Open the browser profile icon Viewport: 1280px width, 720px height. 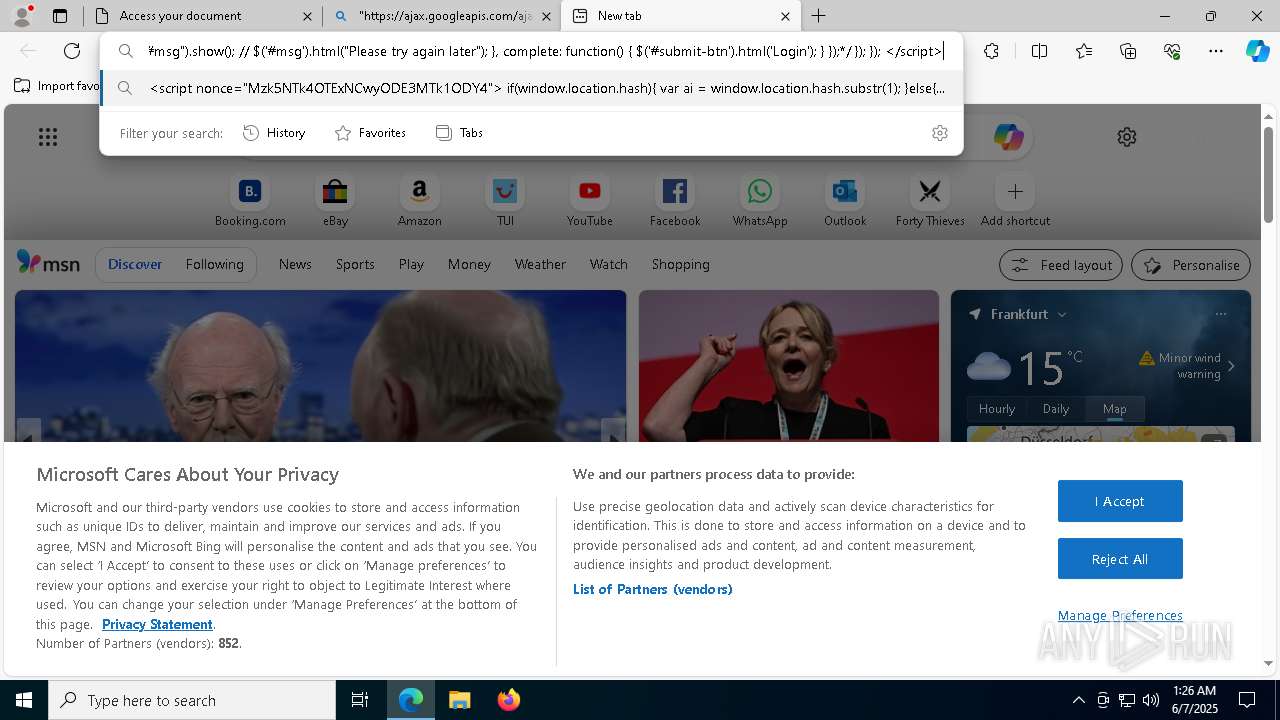tap(22, 16)
